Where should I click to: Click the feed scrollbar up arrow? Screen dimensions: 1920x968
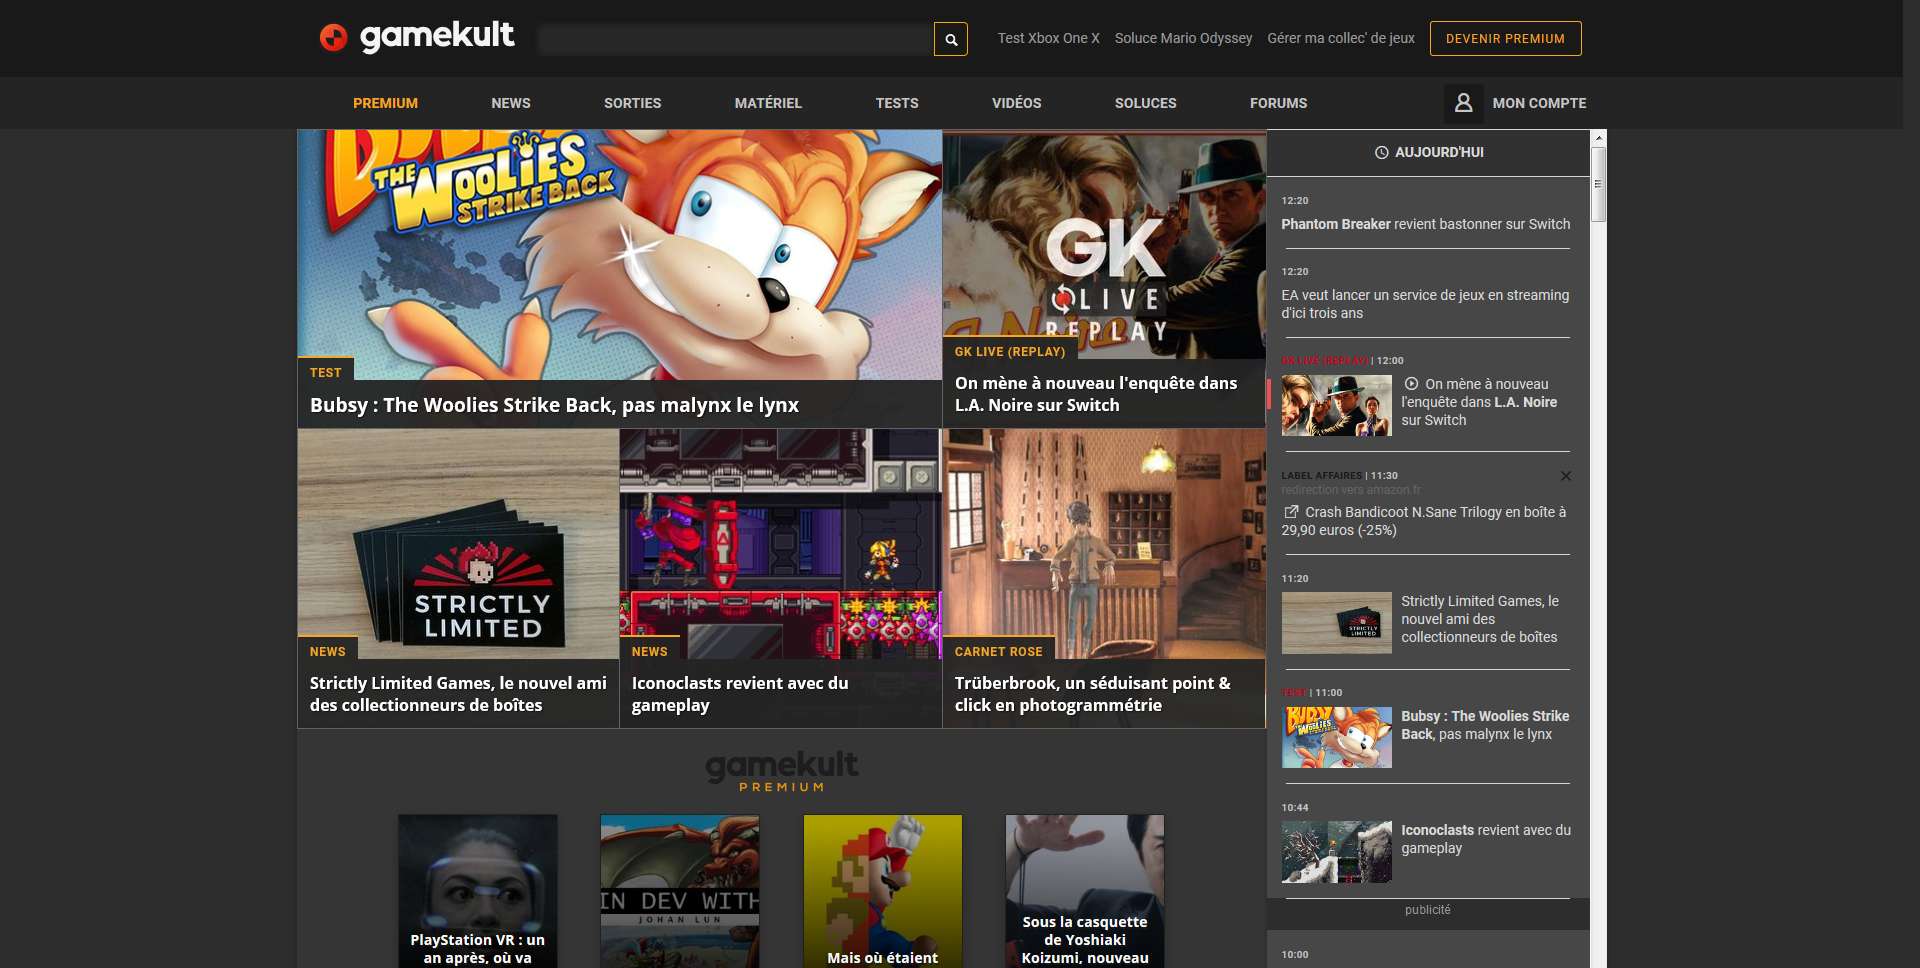pyautogui.click(x=1598, y=138)
